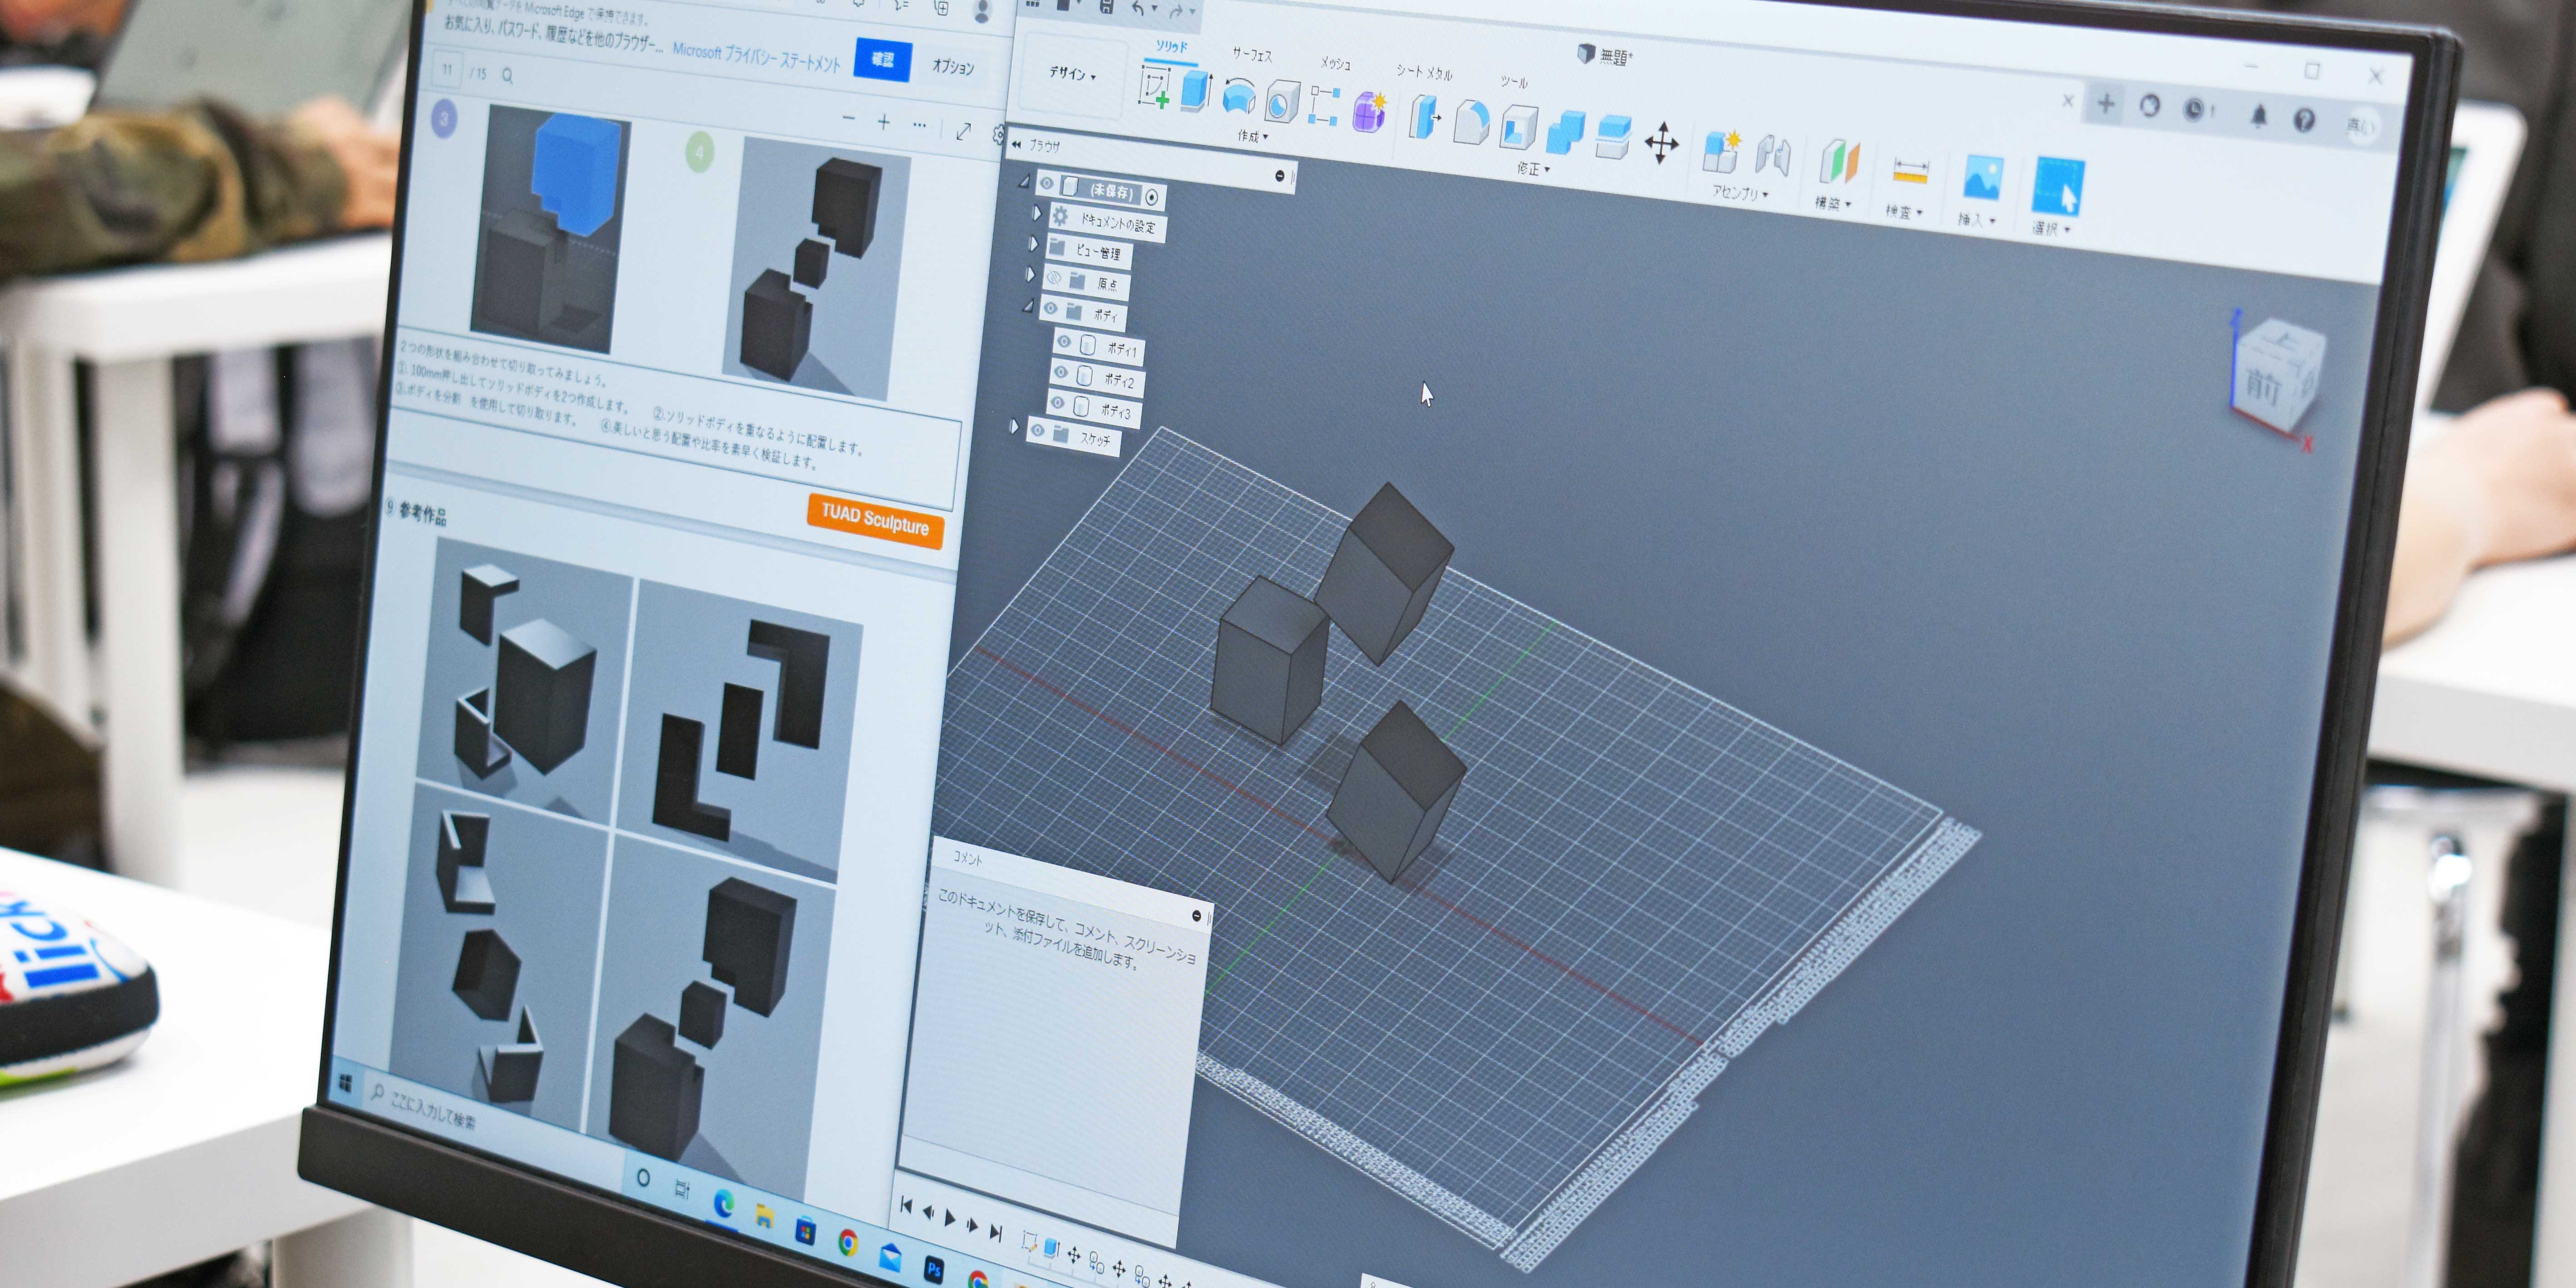The height and width of the screenshot is (1288, 2576).
Task: Hide Body1 in the browser
Action: 1064,342
